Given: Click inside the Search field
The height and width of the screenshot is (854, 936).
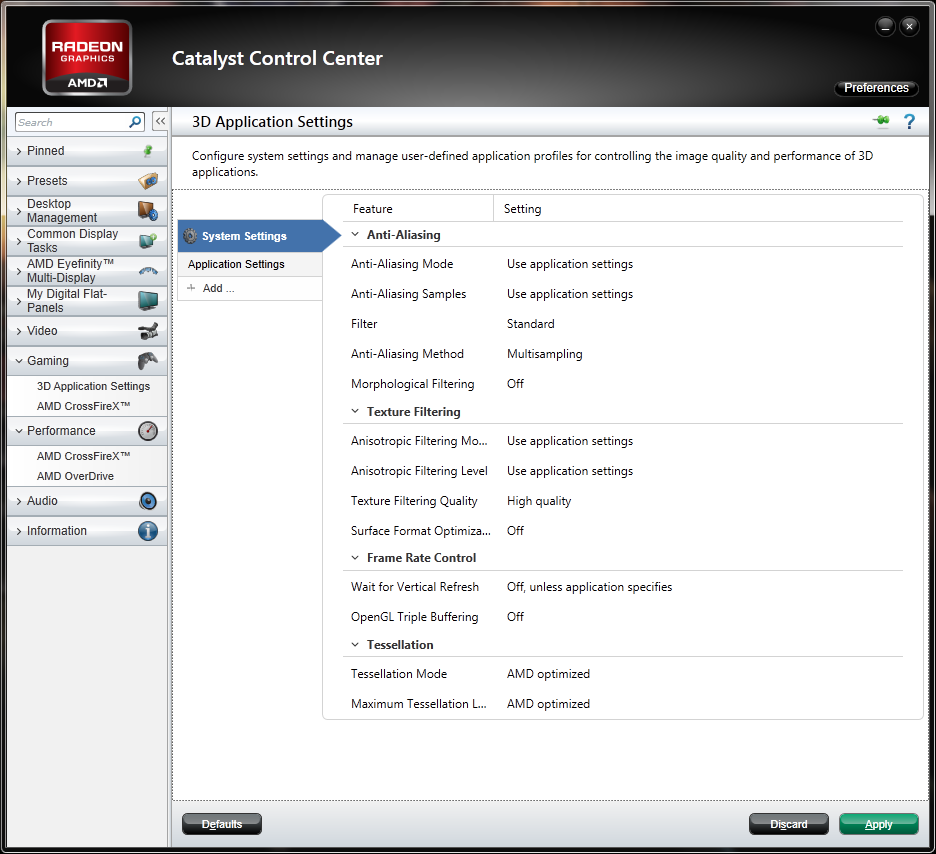Looking at the screenshot, I should 72,122.
